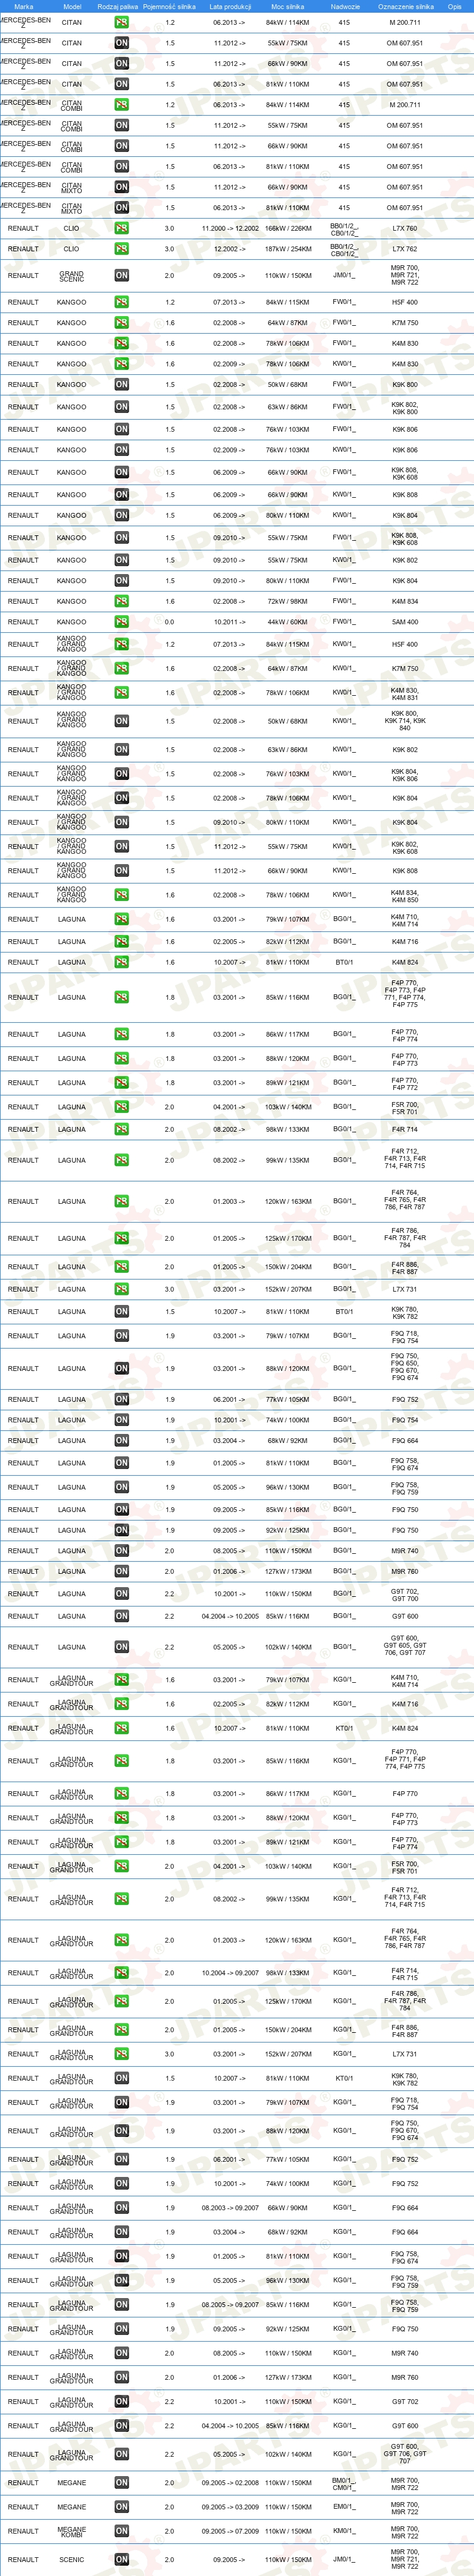Screen dimensions: 474x2576
Task: Click the 'L7X 762' engine code cell
Action: (405, 249)
